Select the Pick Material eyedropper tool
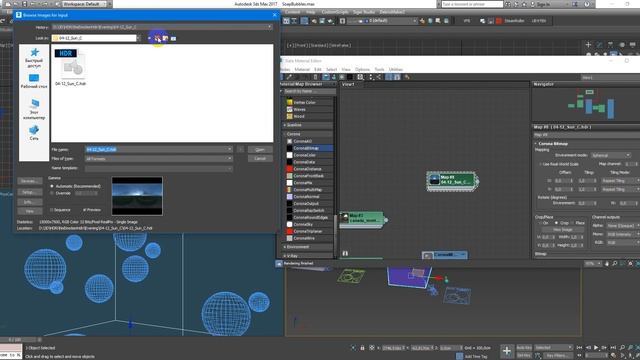This screenshot has height=360, width=640. pyautogui.click(x=289, y=77)
